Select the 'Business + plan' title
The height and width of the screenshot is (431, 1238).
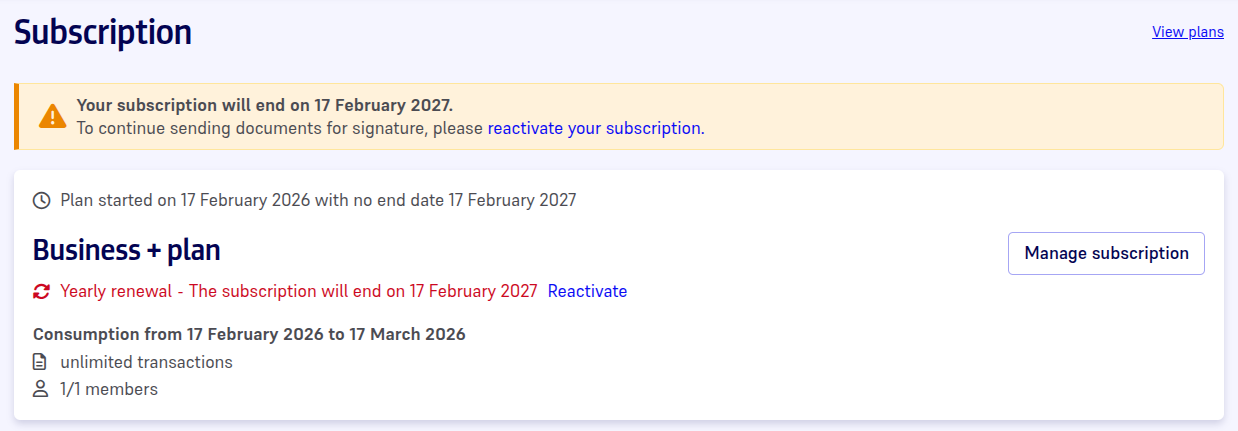(x=127, y=250)
